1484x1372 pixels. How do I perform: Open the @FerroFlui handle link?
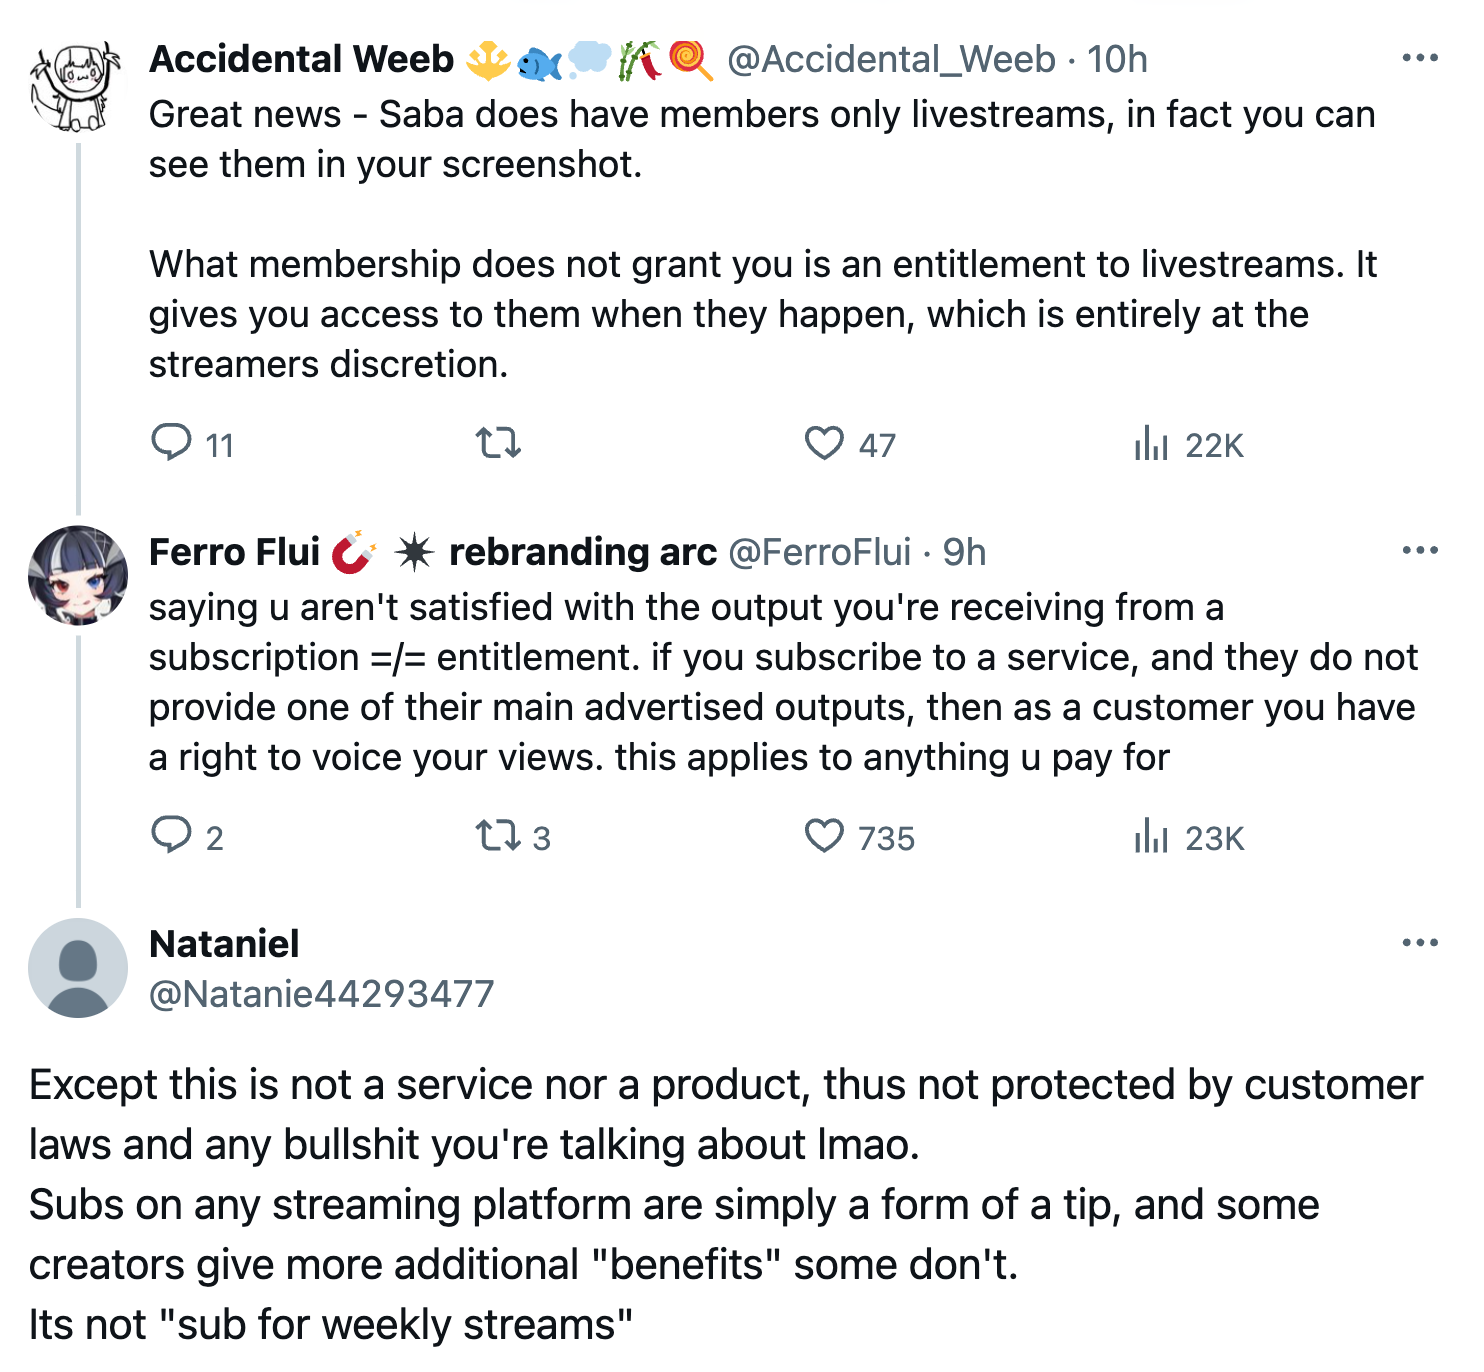click(x=820, y=552)
